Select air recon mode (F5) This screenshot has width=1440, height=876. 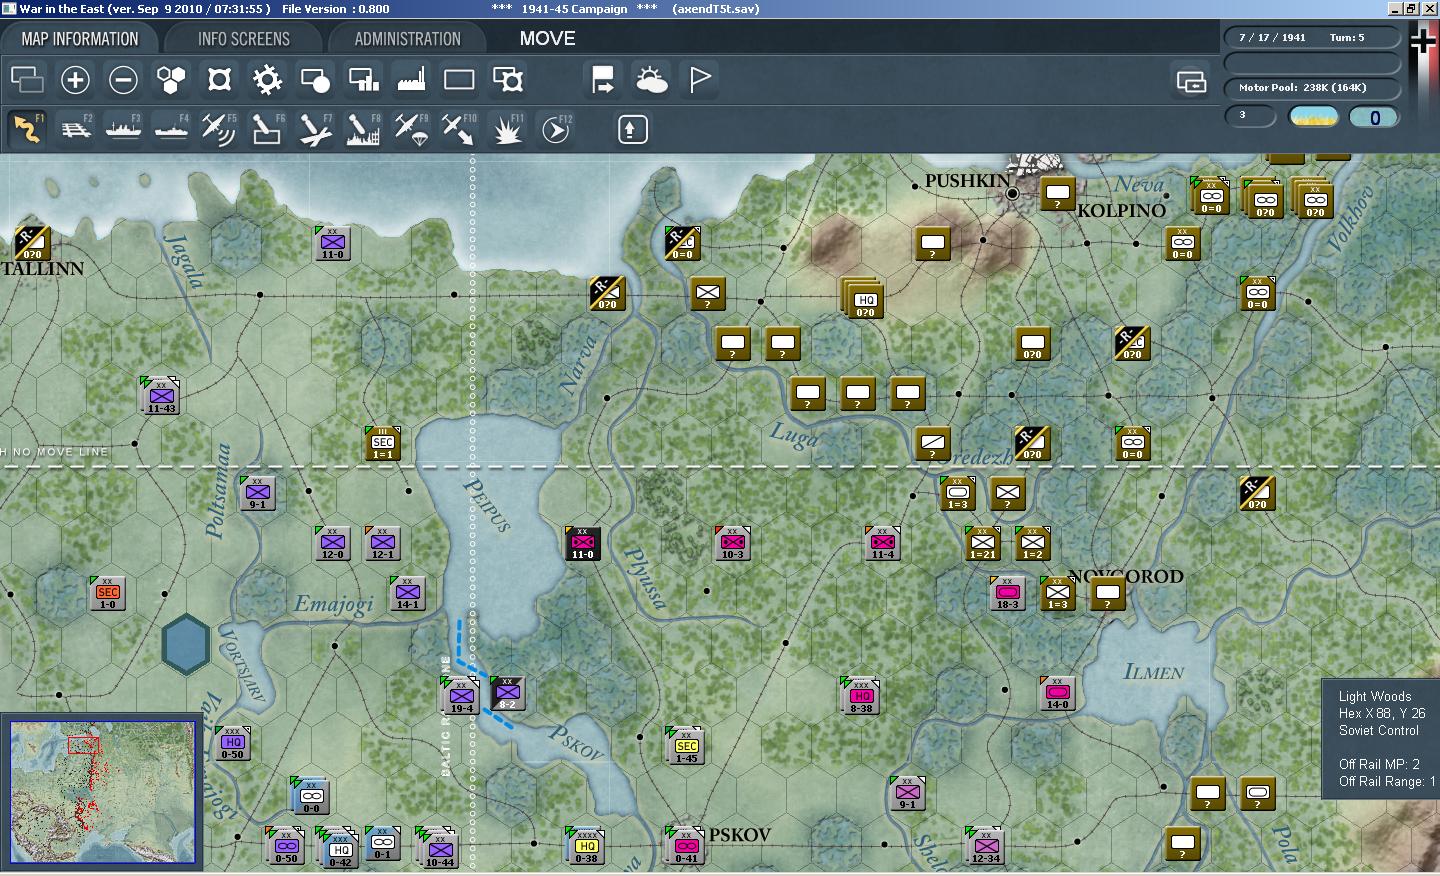click(x=219, y=129)
